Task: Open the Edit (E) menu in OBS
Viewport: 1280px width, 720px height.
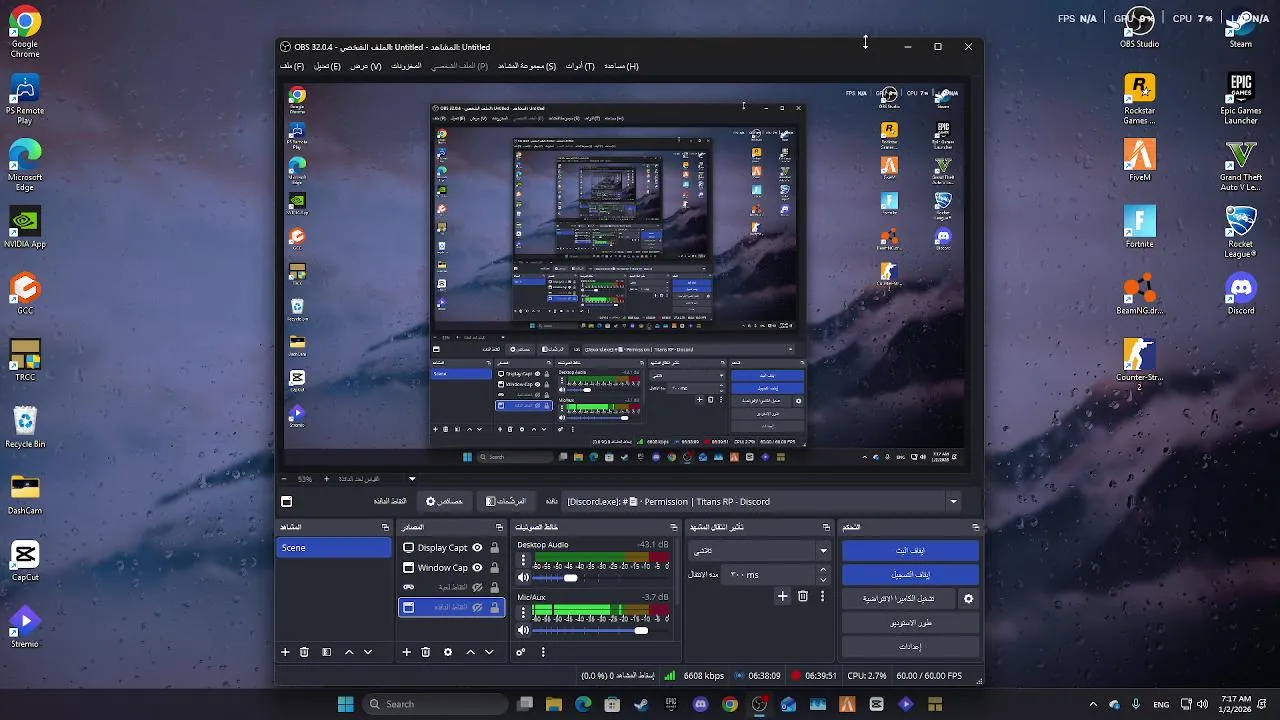Action: pos(327,66)
